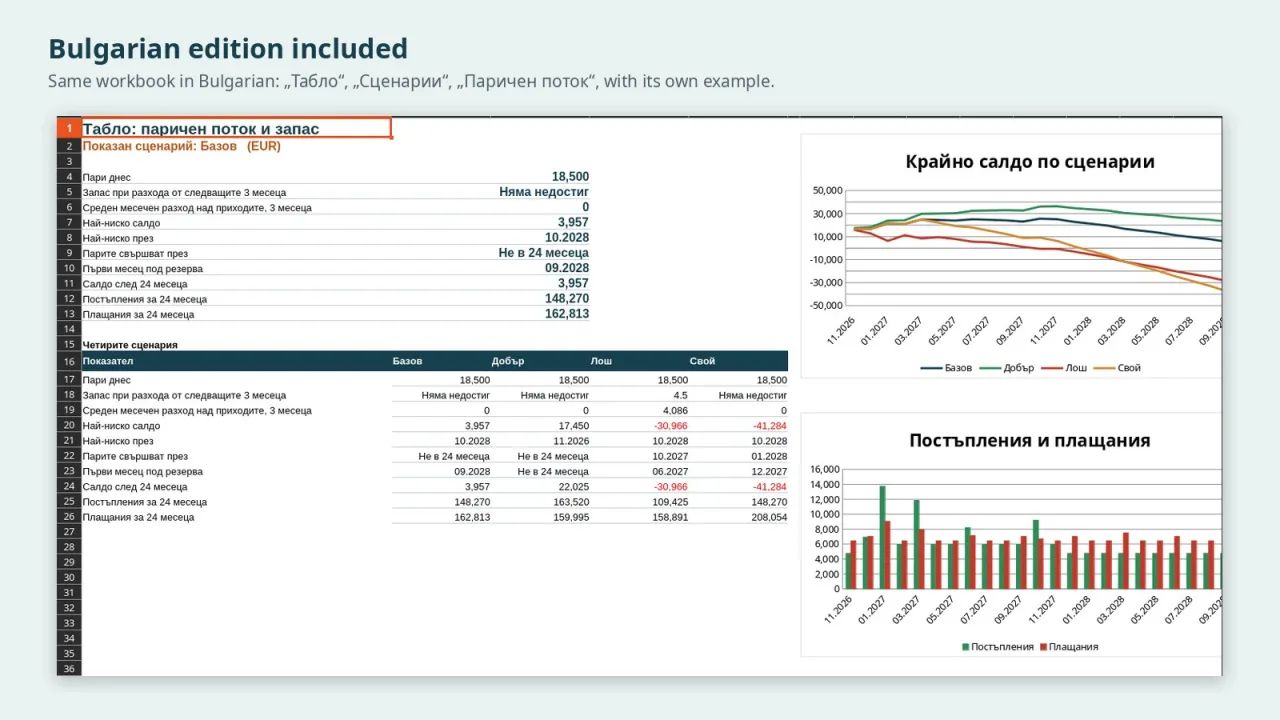This screenshot has height=720, width=1280.
Task: Select the "Добър" column header in the scenarios table
Action: tap(539, 361)
